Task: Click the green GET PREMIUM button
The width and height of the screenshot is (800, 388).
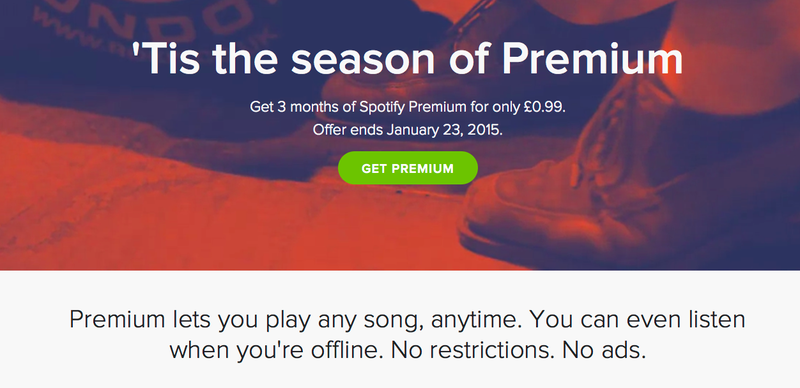Action: pyautogui.click(x=408, y=168)
